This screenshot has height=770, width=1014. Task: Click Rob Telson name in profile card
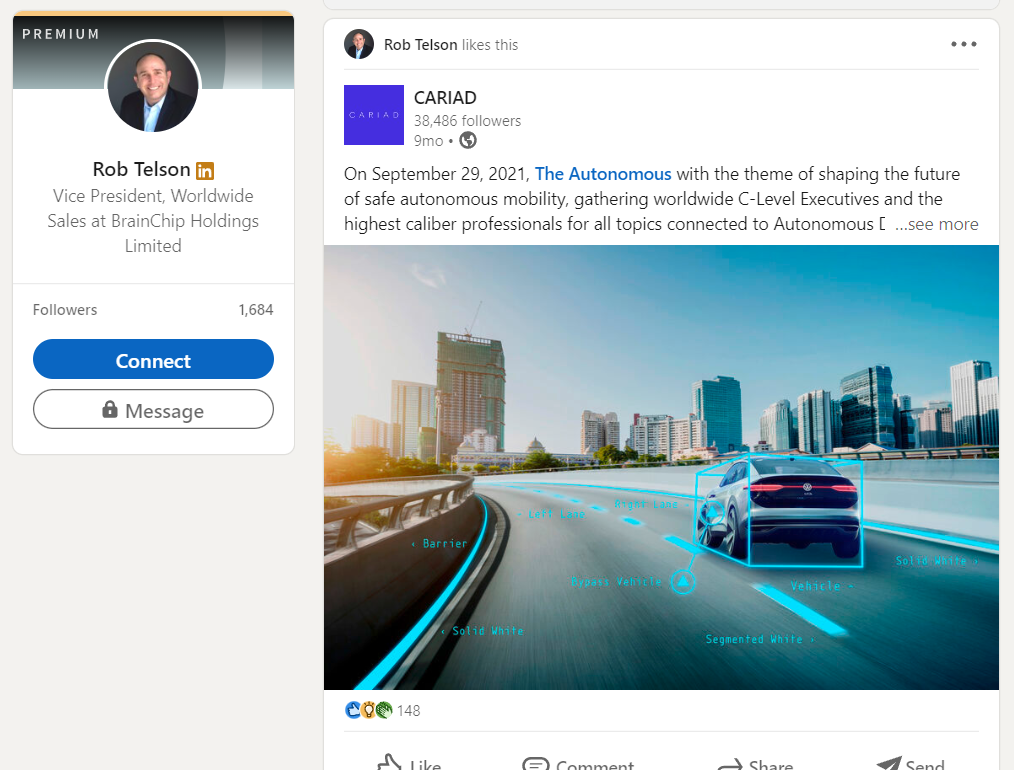pyautogui.click(x=141, y=169)
